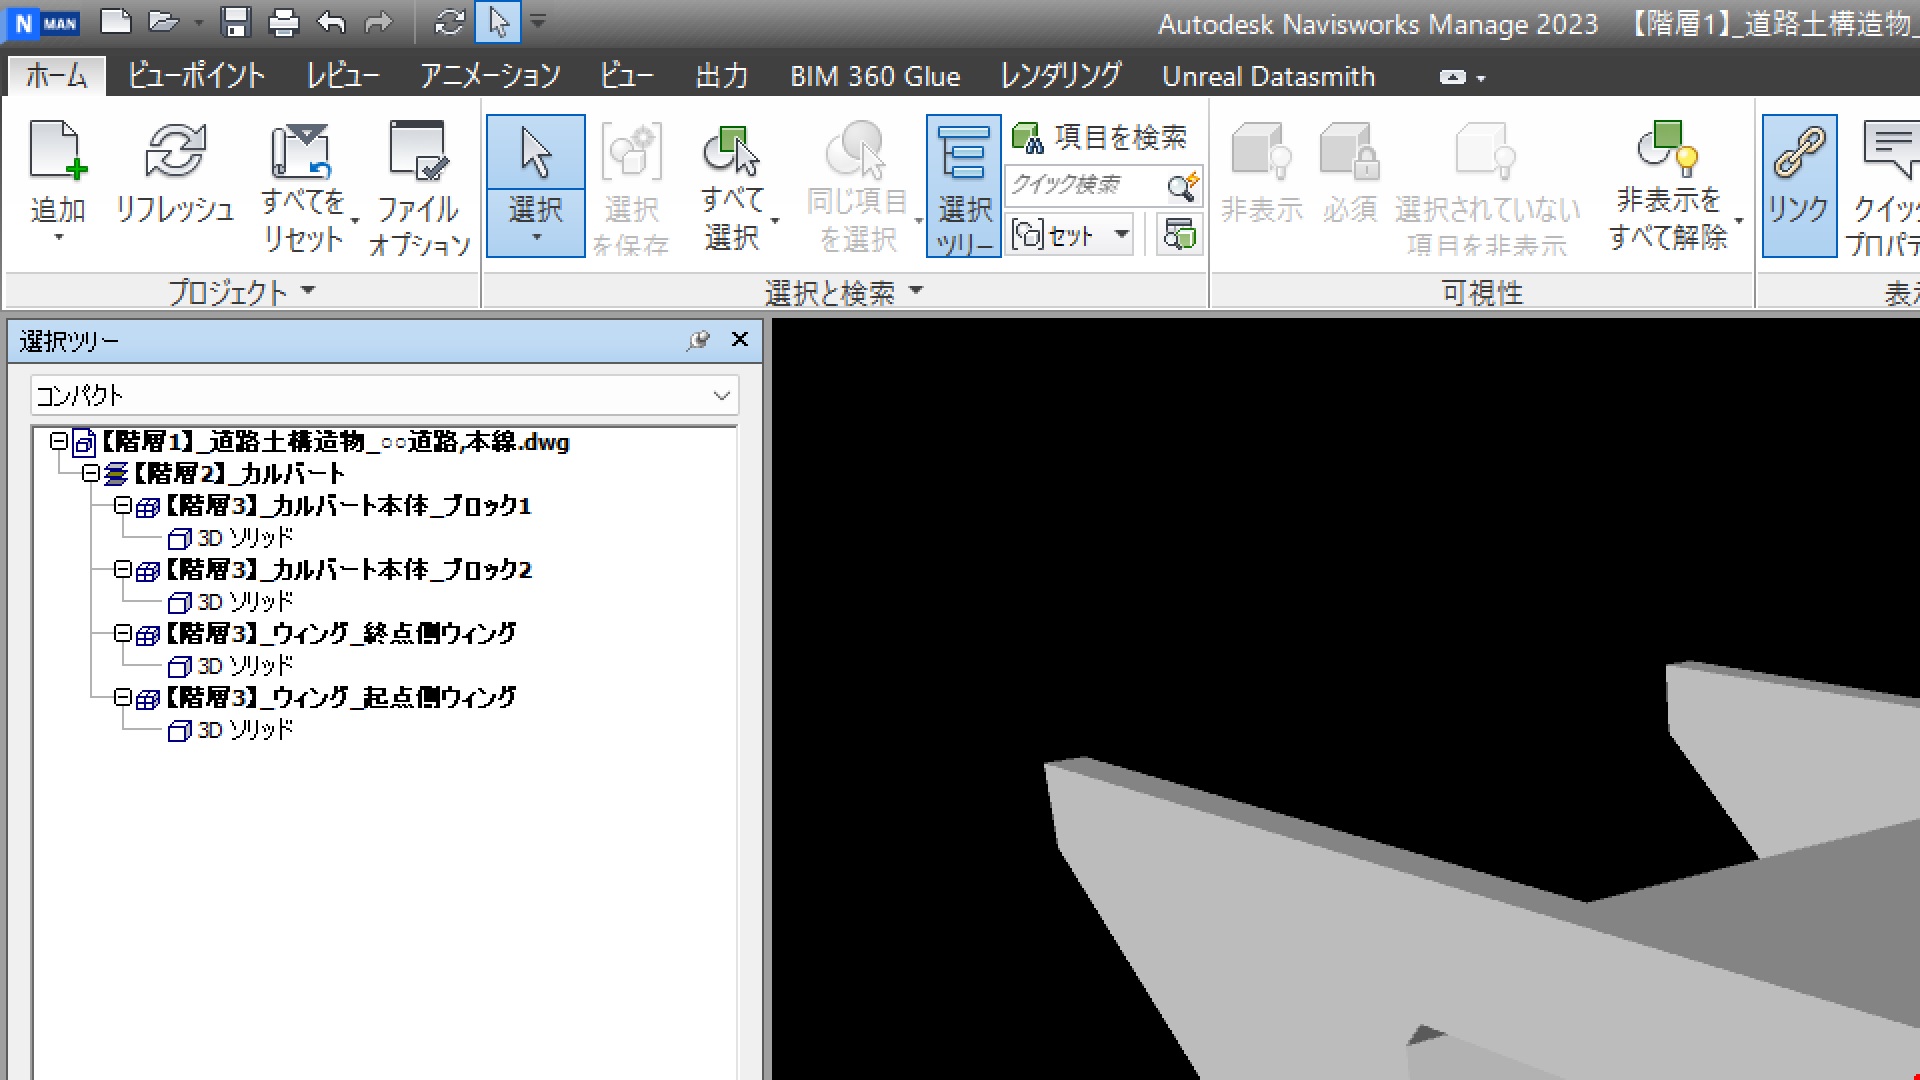Collapse the 【階層1】_道路土構造物 dwg node
The height and width of the screenshot is (1080, 1920).
pos(59,441)
